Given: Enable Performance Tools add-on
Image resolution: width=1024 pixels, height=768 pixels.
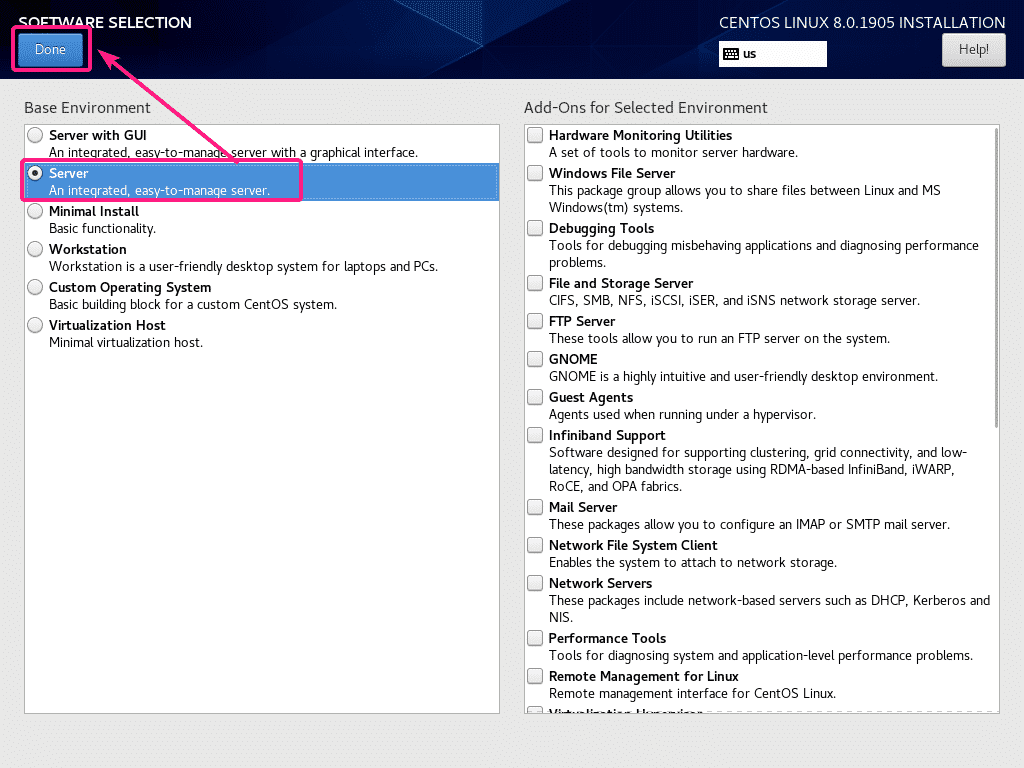Looking at the screenshot, I should 536,638.
